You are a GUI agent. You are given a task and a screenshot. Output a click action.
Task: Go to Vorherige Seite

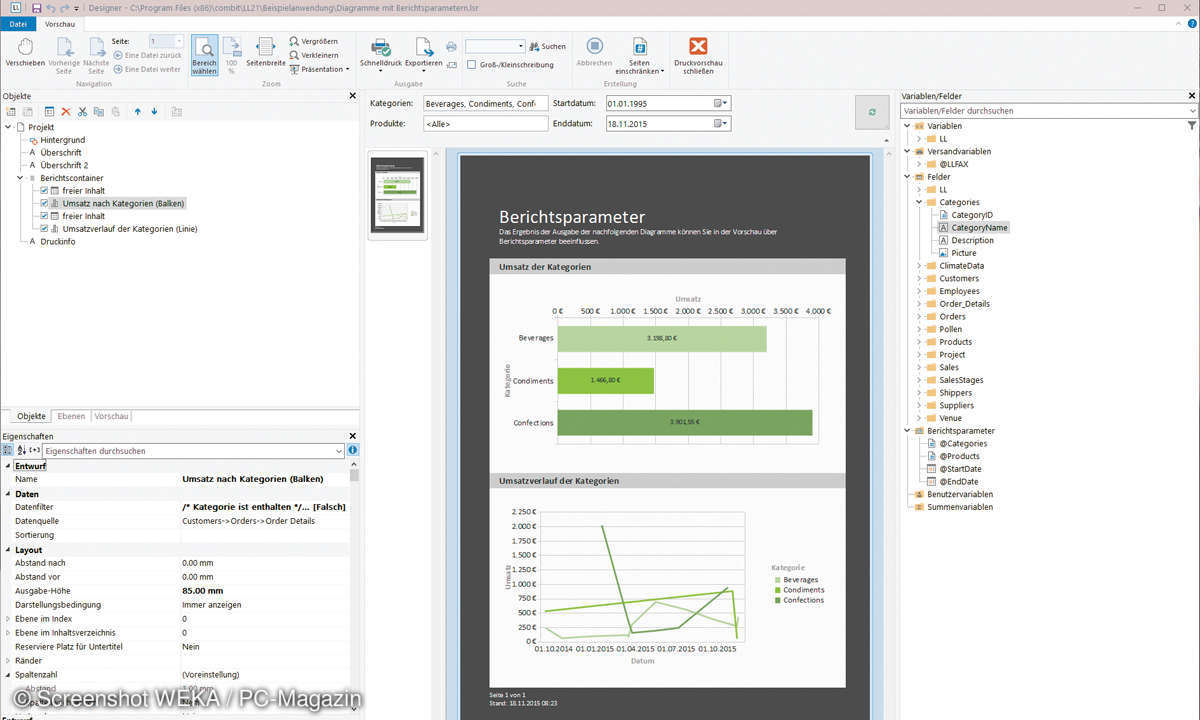click(64, 54)
